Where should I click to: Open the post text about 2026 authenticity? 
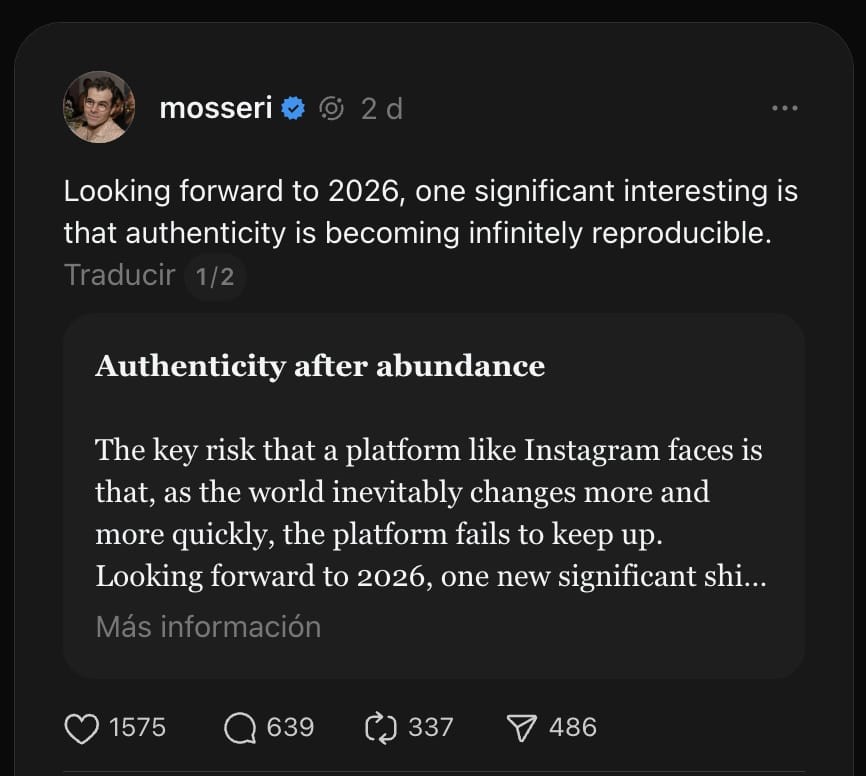(430, 211)
